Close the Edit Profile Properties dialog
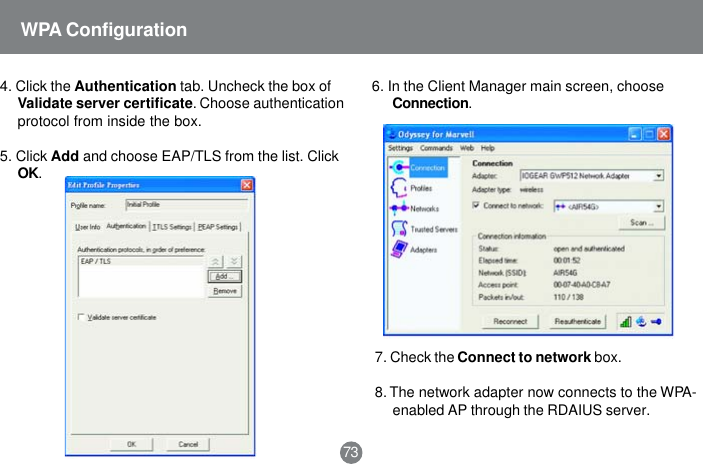 point(247,185)
